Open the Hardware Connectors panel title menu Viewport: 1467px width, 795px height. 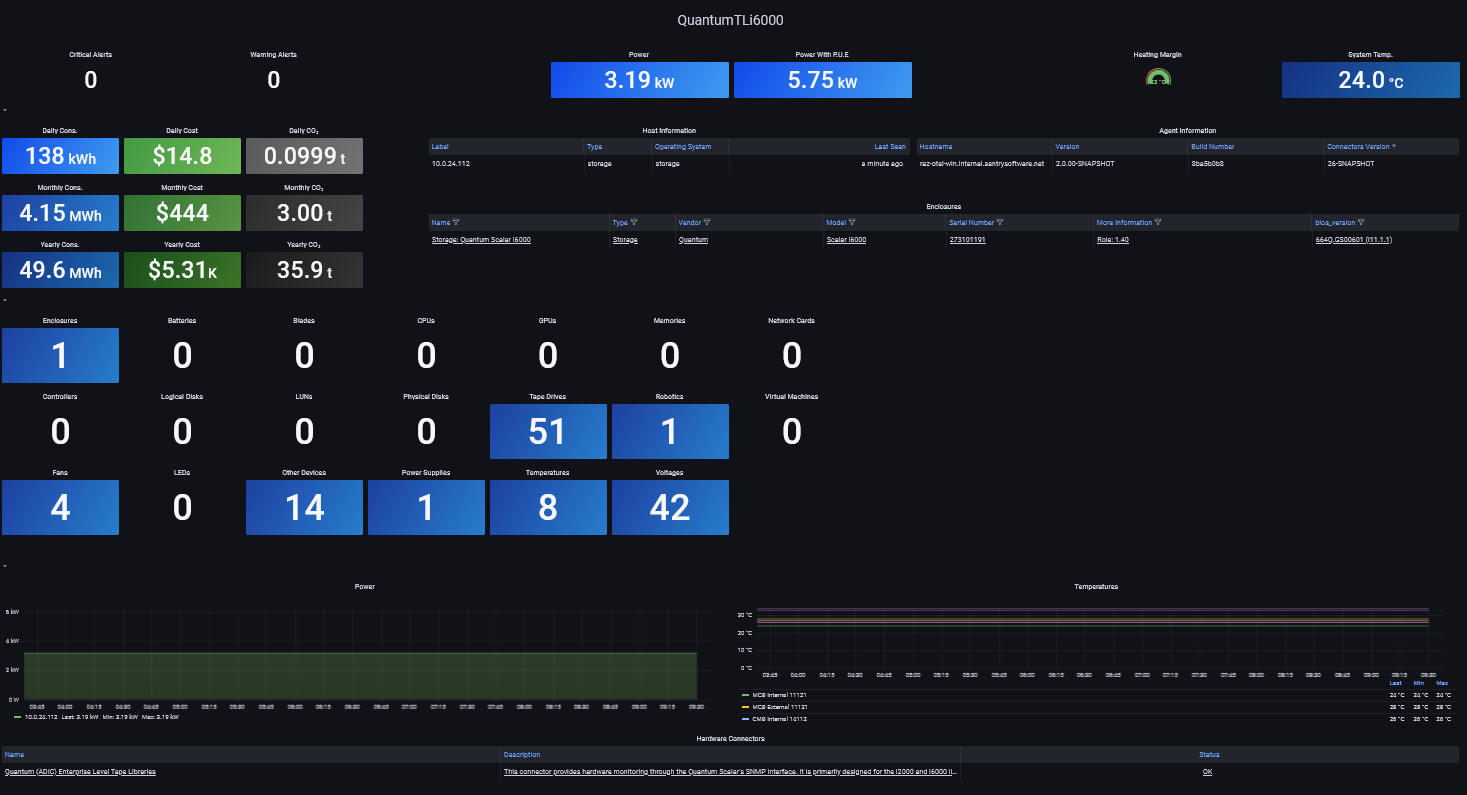pyautogui.click(x=730, y=738)
